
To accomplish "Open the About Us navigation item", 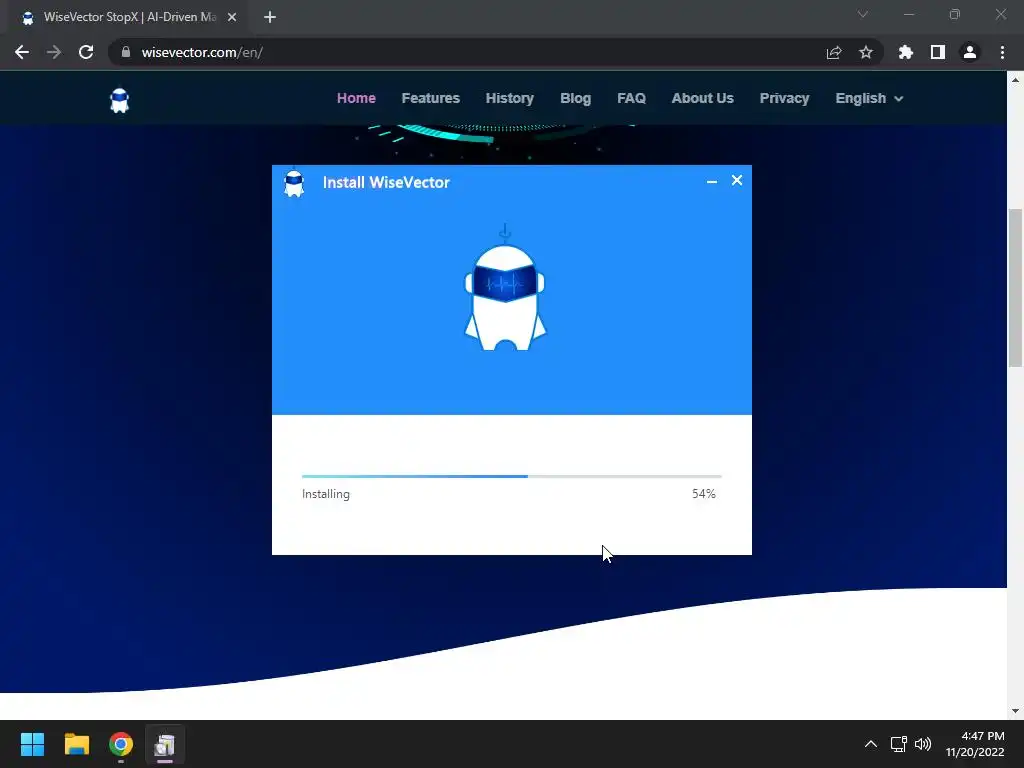I will 703,98.
